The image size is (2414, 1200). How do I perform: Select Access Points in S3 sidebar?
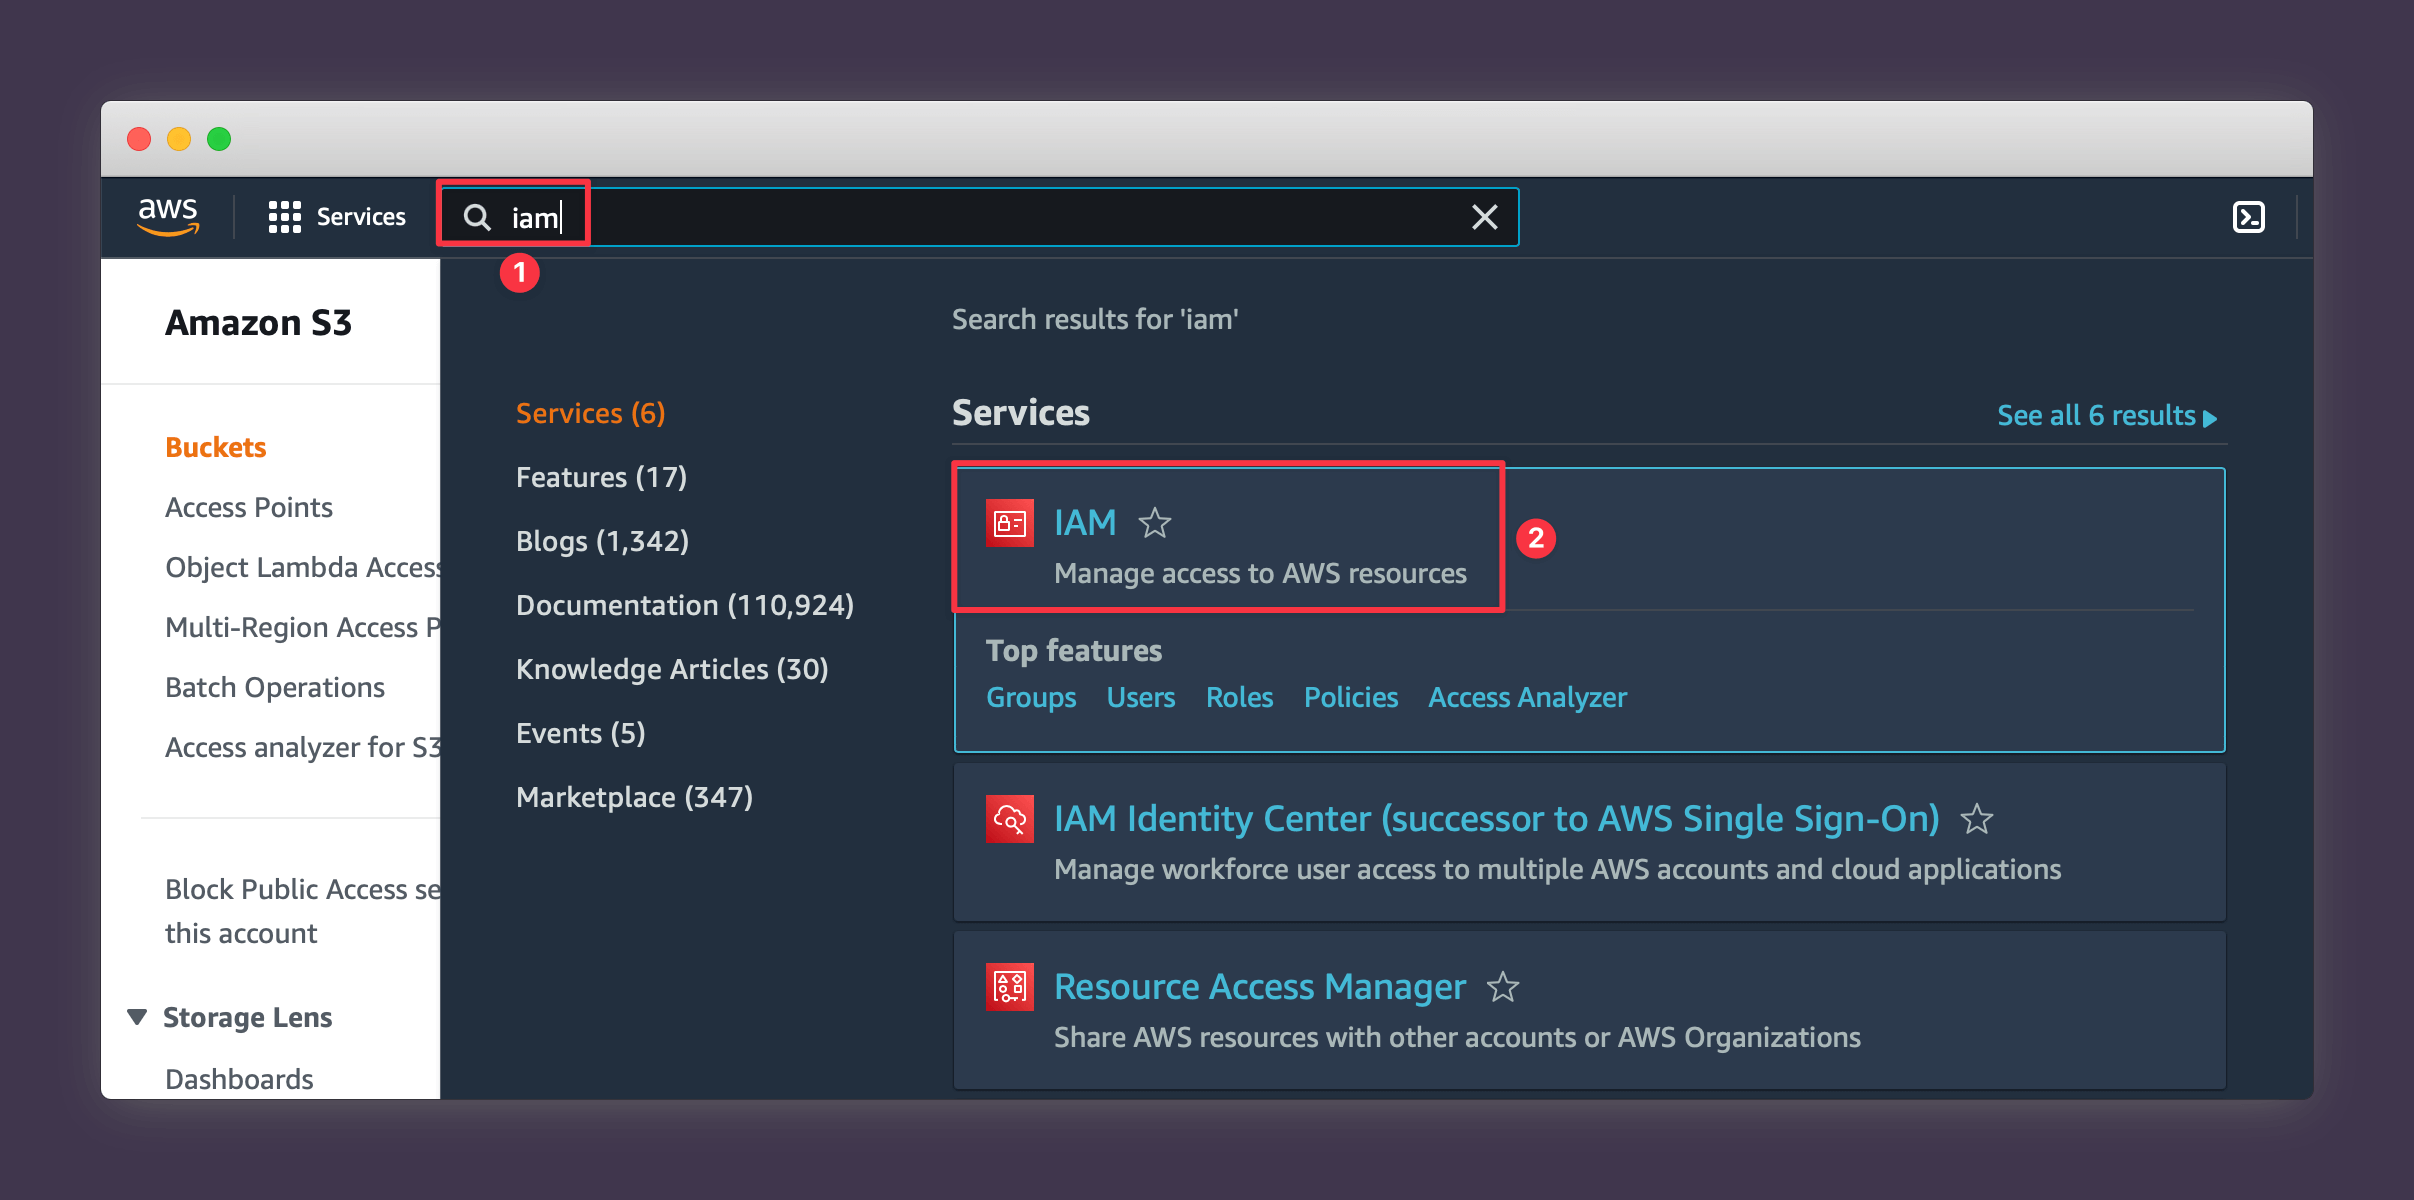pos(249,507)
